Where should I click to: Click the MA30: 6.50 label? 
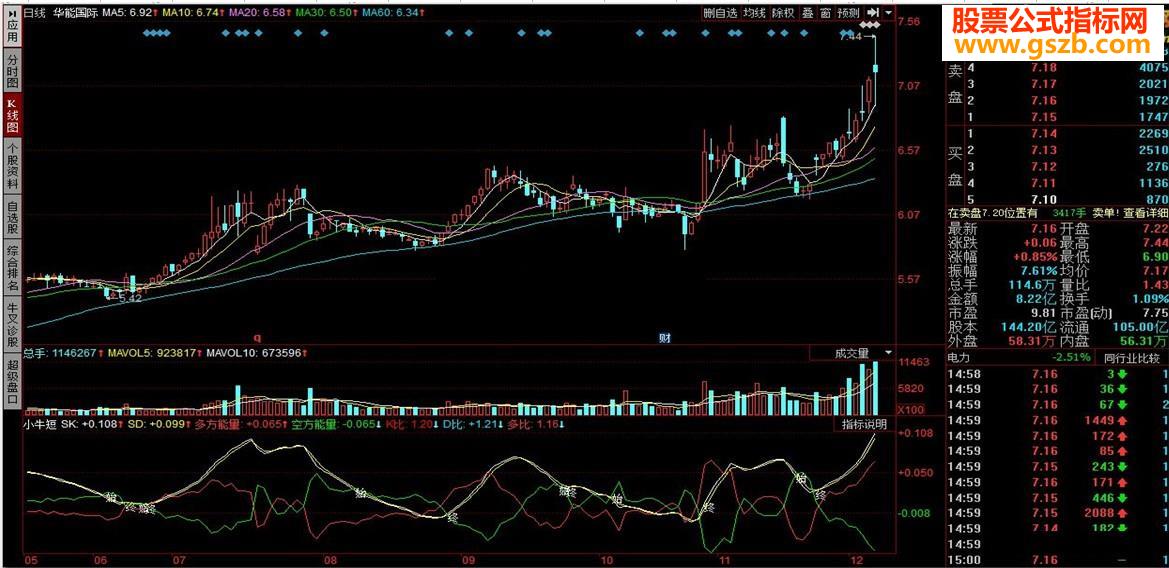coord(324,13)
